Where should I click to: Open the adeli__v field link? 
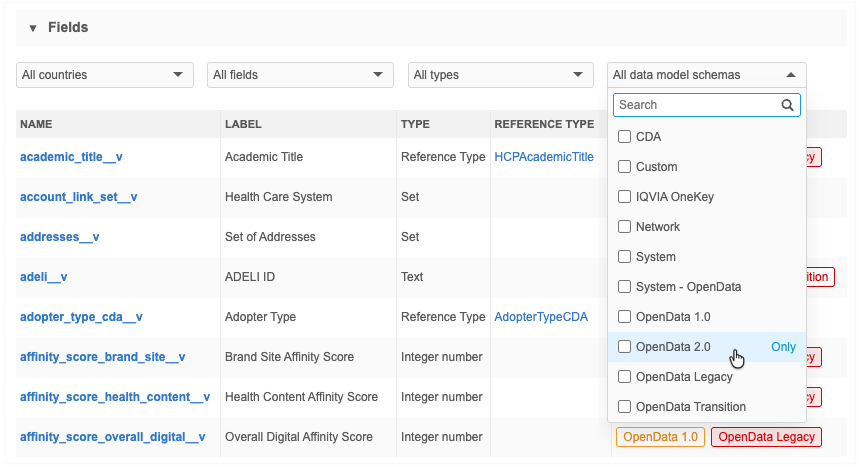tap(43, 277)
